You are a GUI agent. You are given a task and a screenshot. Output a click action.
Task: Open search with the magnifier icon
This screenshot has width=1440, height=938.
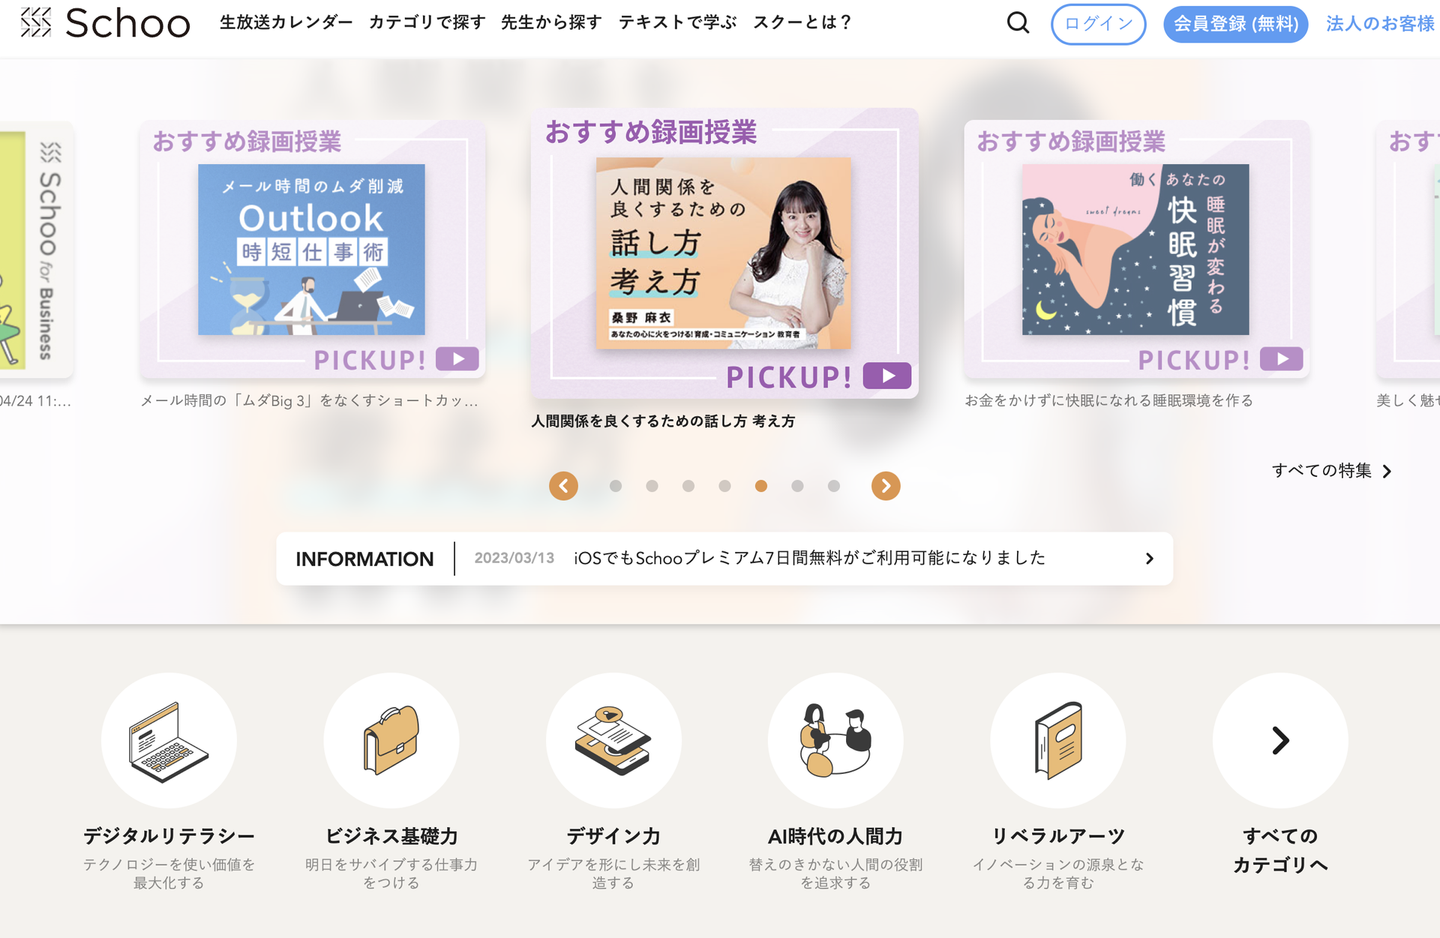pyautogui.click(x=1018, y=22)
